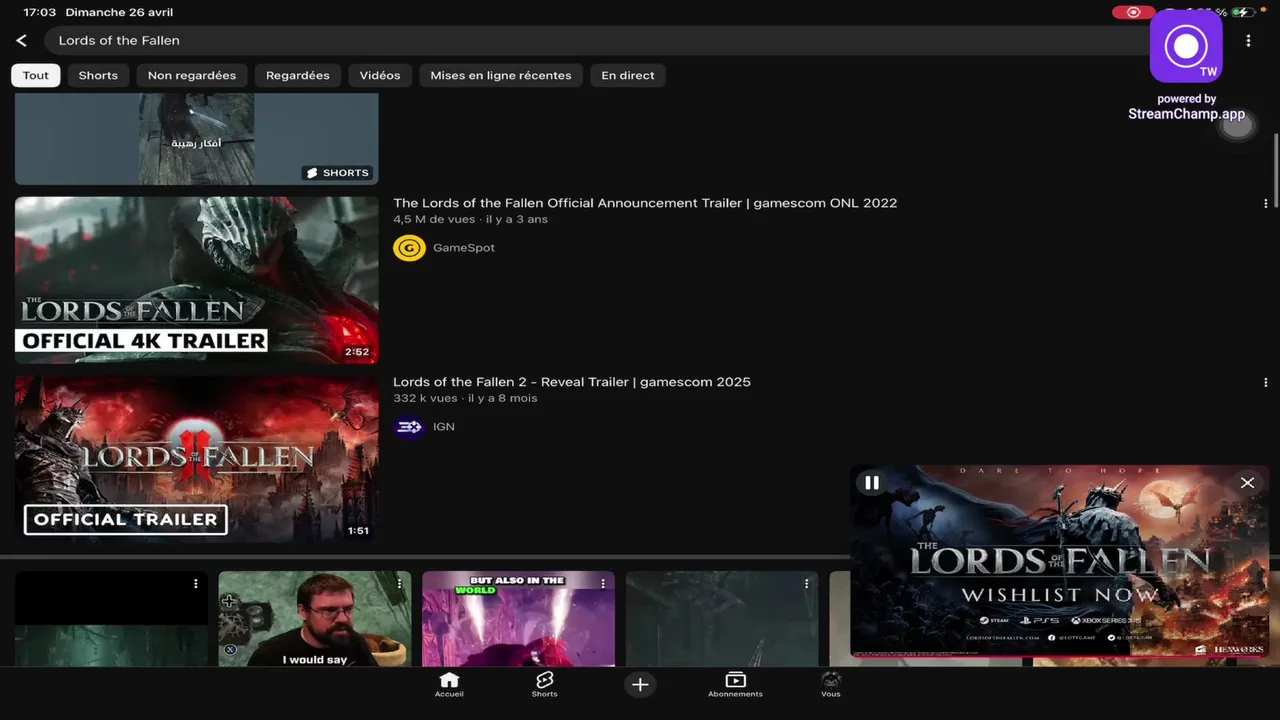Close the miniplayer

click(1247, 483)
